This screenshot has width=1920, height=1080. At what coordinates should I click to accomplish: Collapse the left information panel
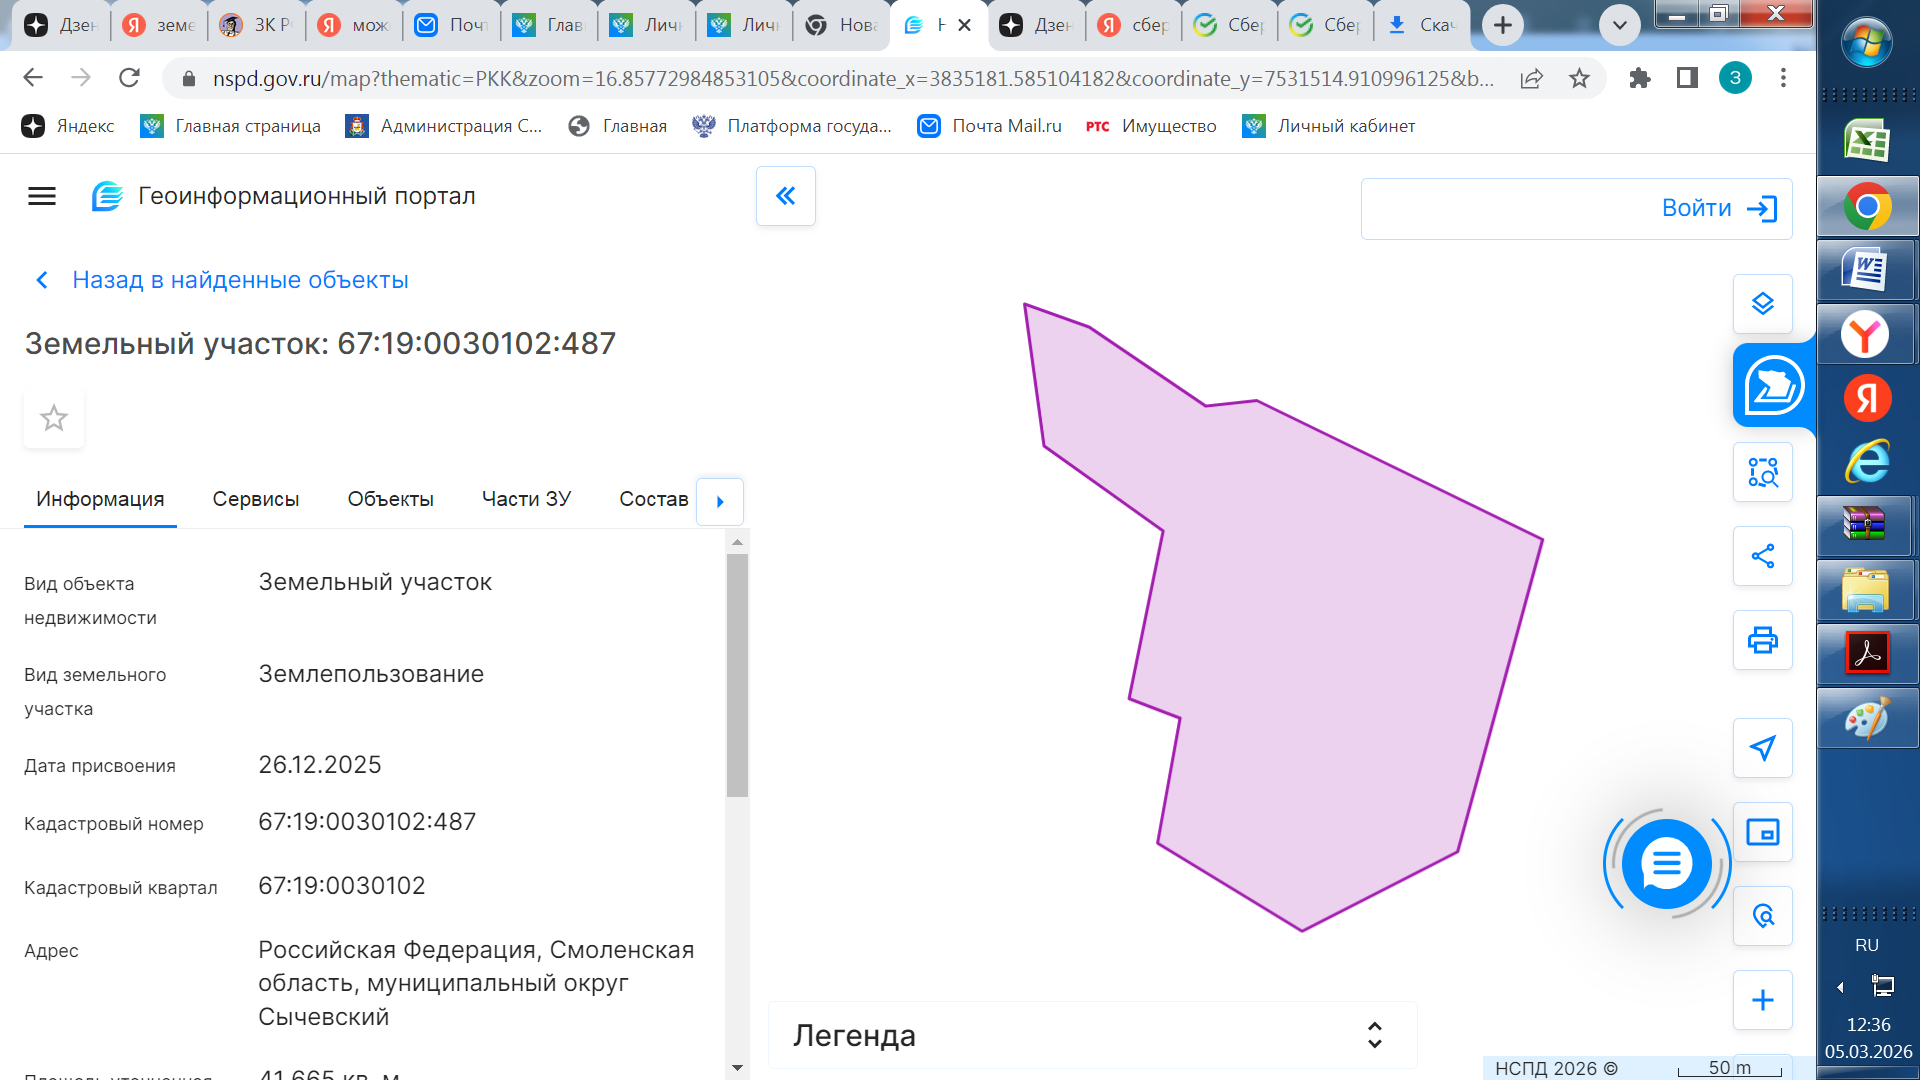point(786,196)
